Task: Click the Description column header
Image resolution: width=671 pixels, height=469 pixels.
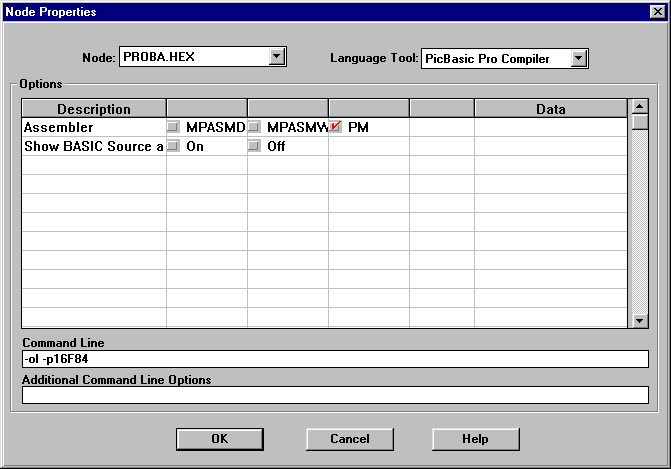Action: [x=94, y=109]
